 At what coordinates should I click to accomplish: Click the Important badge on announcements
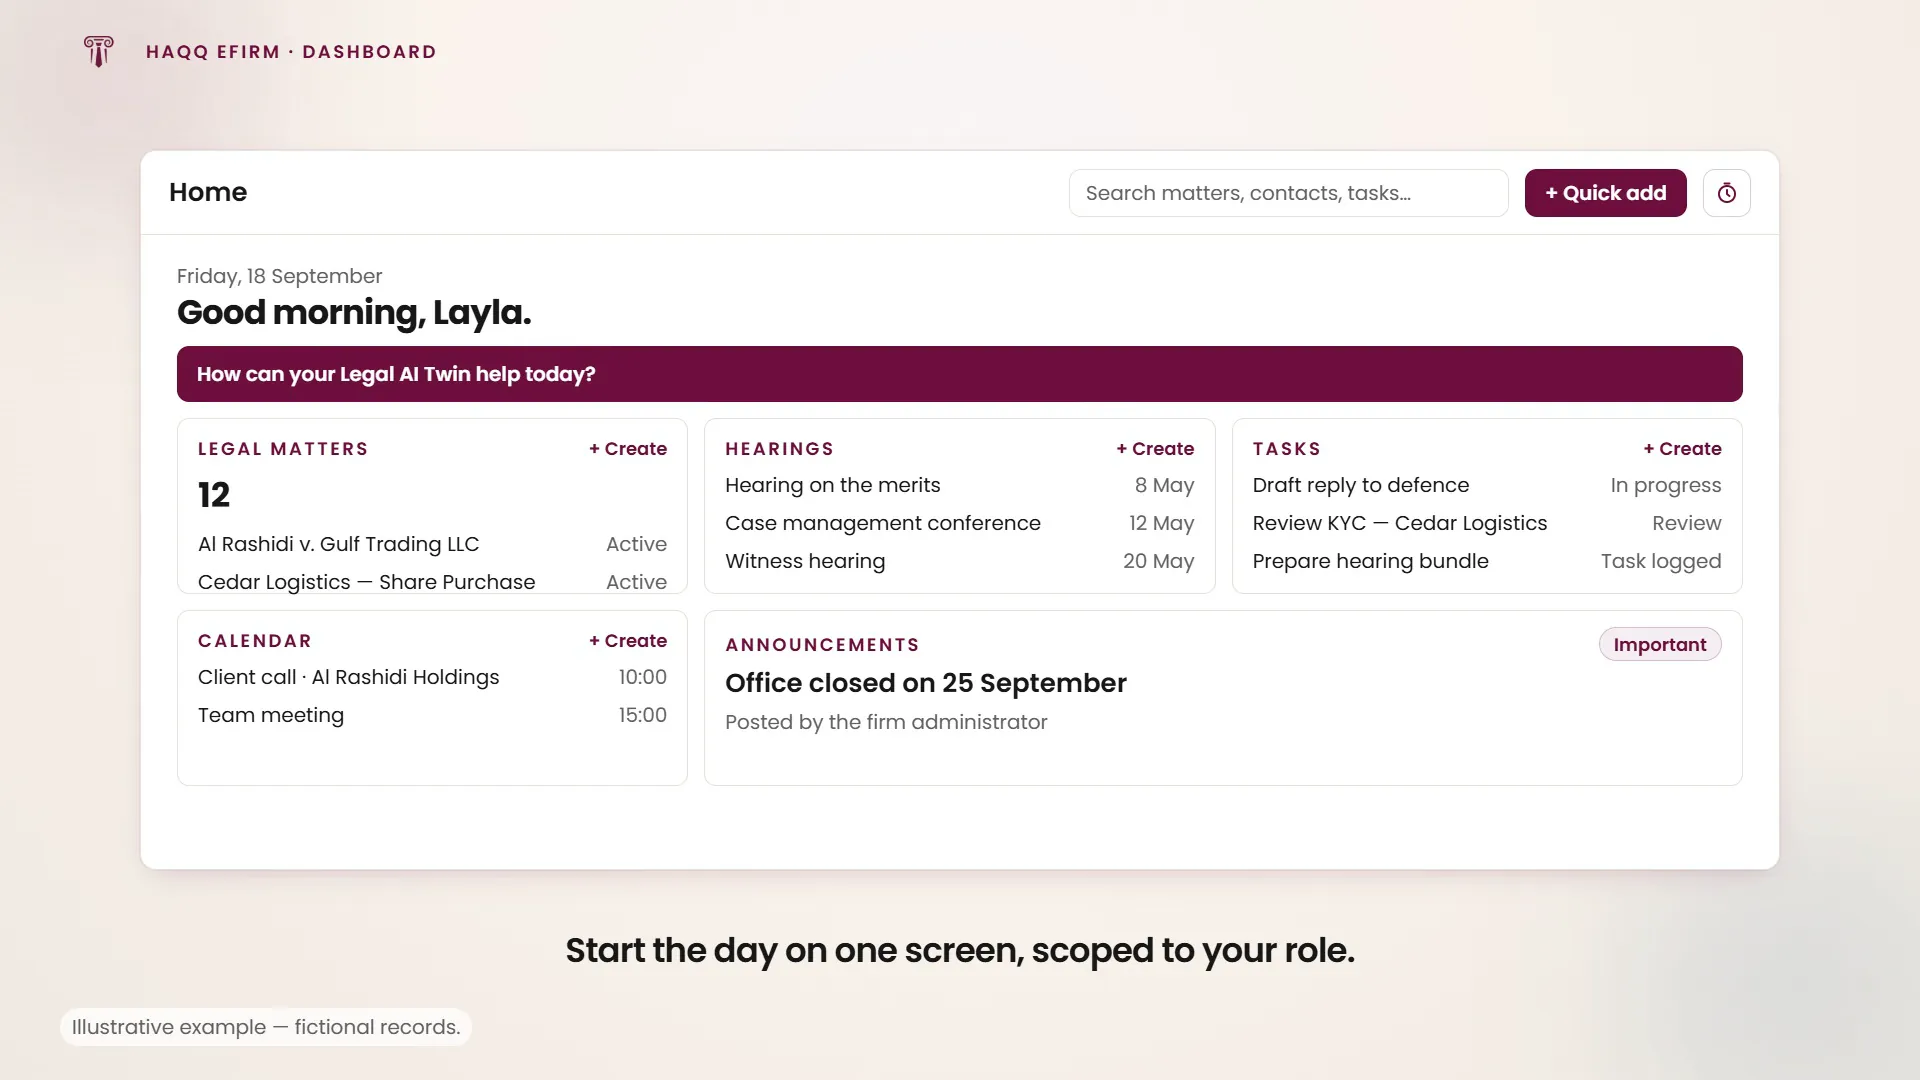coord(1660,645)
